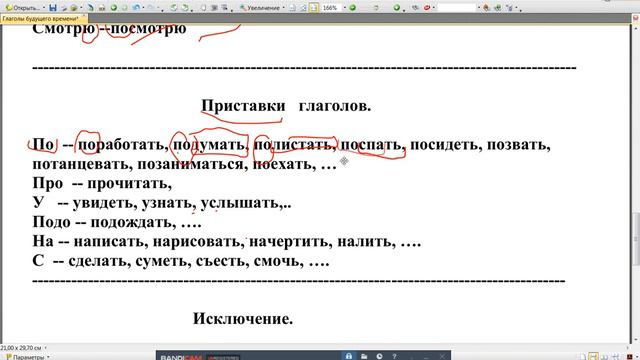Toggle the highlighted fit width icon
This screenshot has width=640, height=360.
click(x=313, y=8)
